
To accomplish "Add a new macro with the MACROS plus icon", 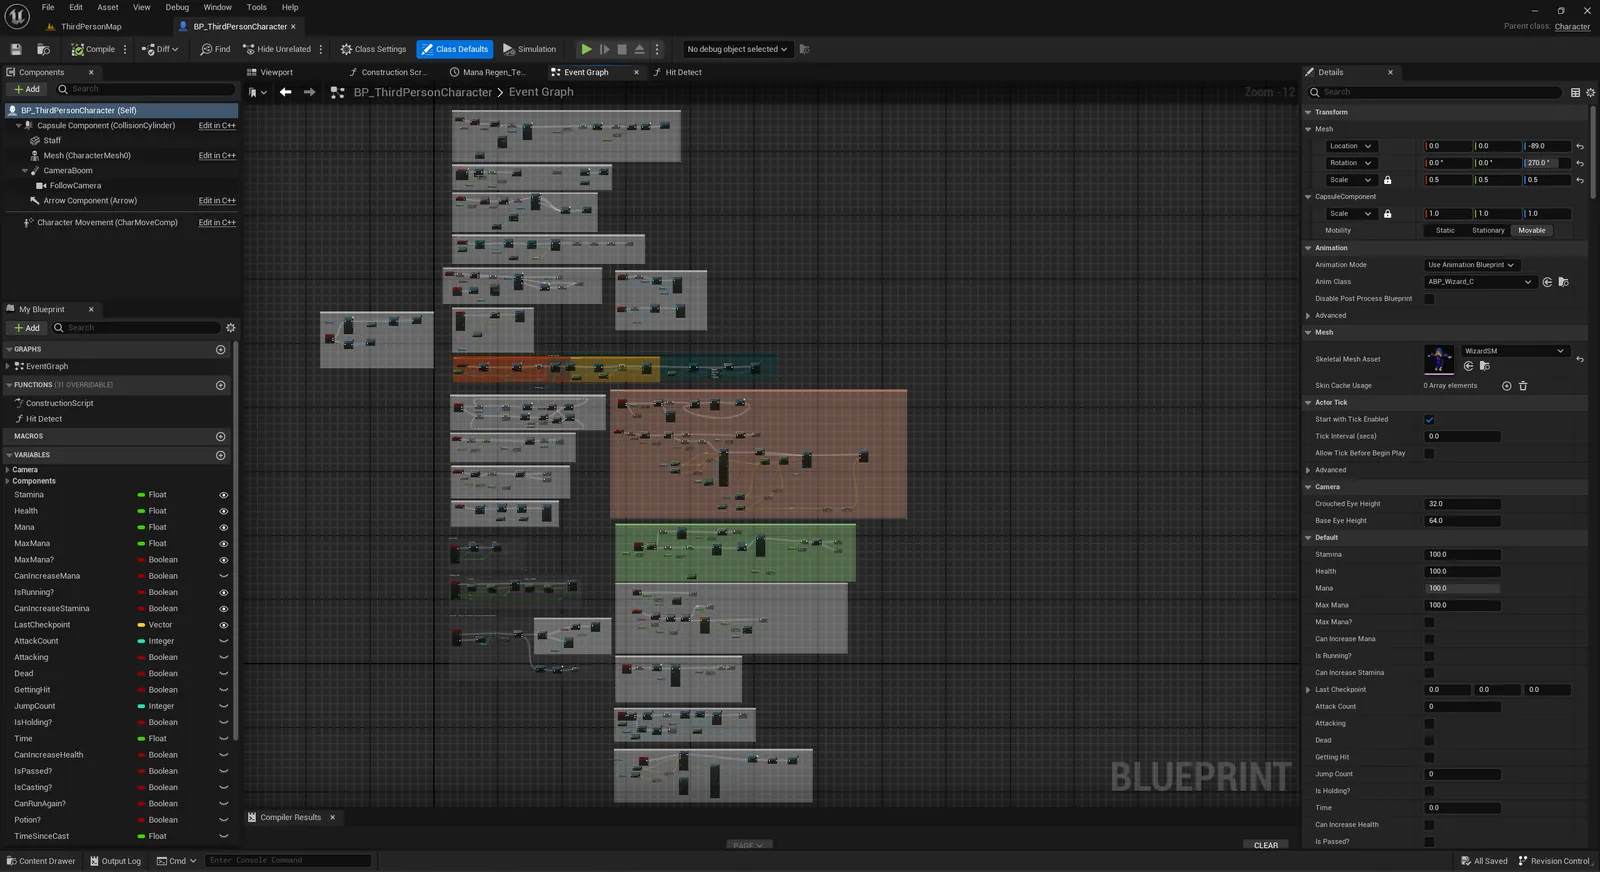I will 221,436.
